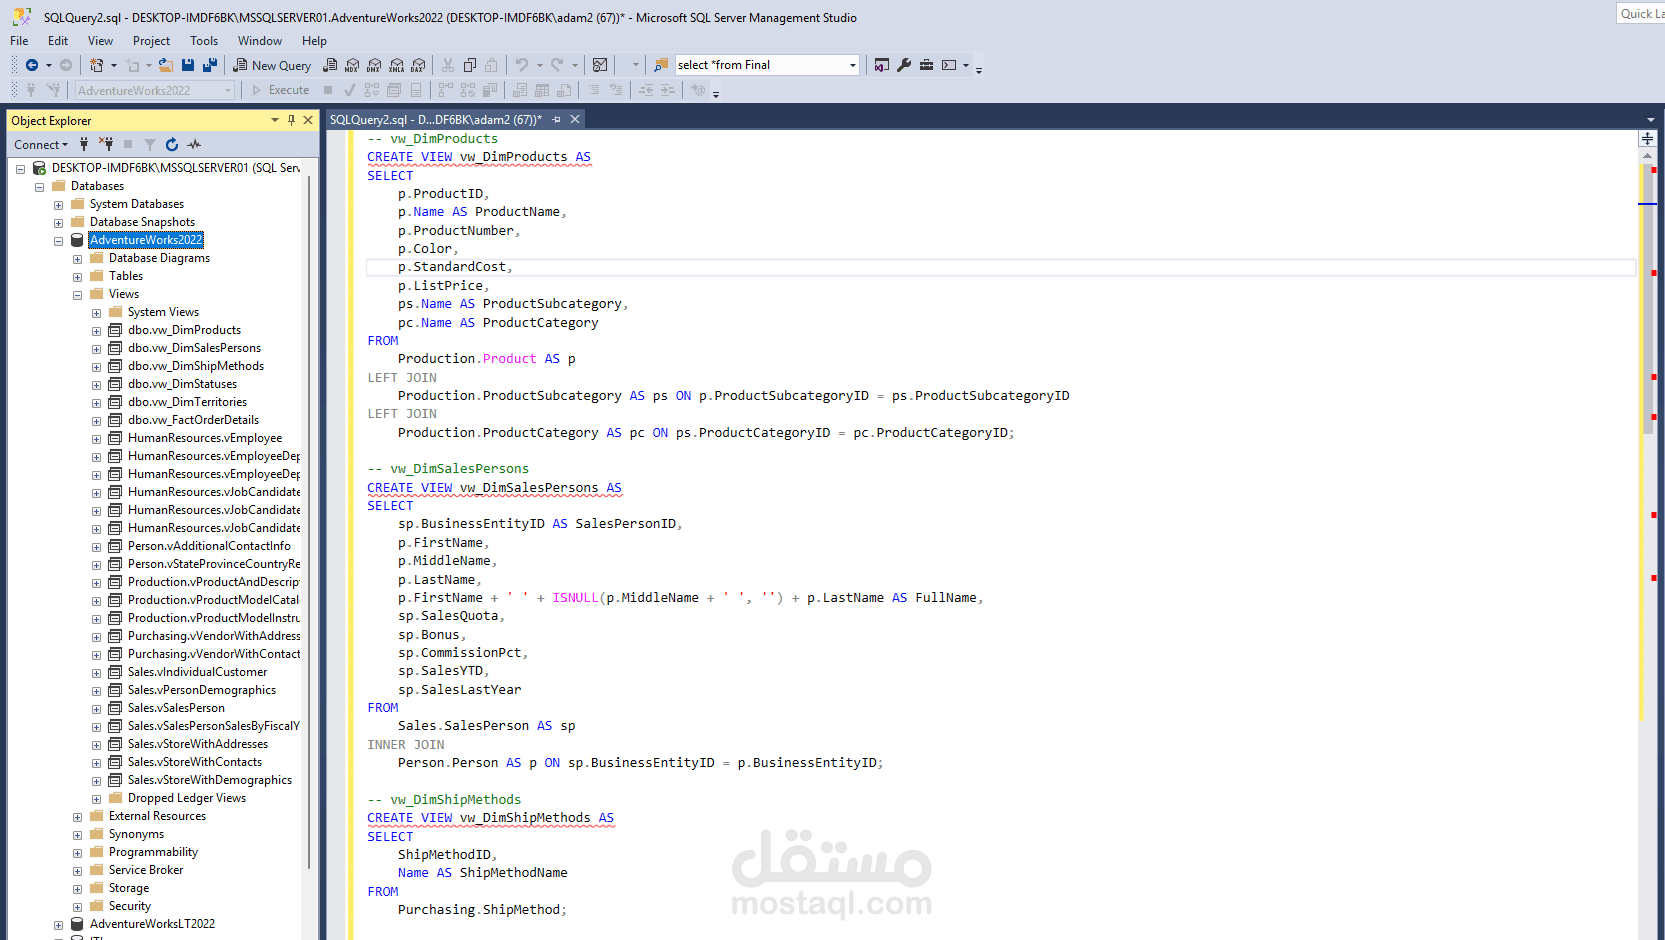The width and height of the screenshot is (1665, 940).
Task: Click the find text field 'select *from Final'
Action: [760, 65]
